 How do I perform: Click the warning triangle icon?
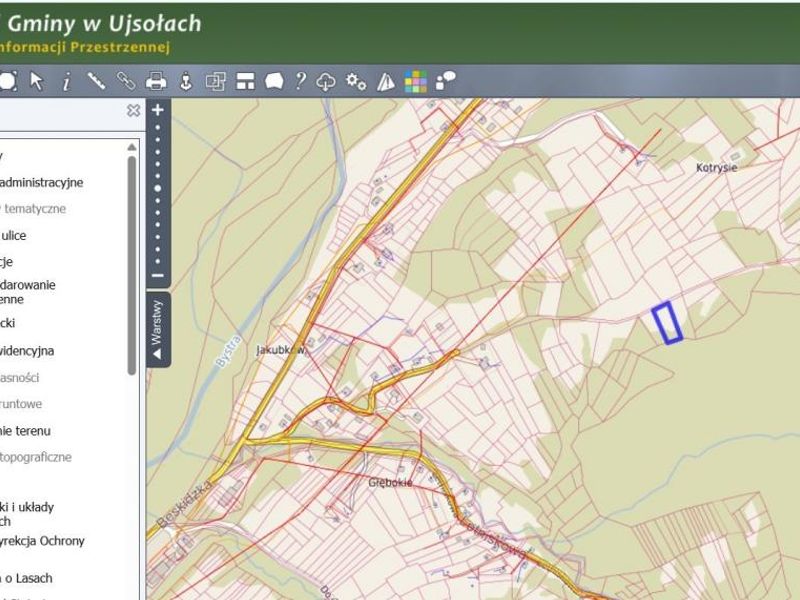pyautogui.click(x=386, y=82)
